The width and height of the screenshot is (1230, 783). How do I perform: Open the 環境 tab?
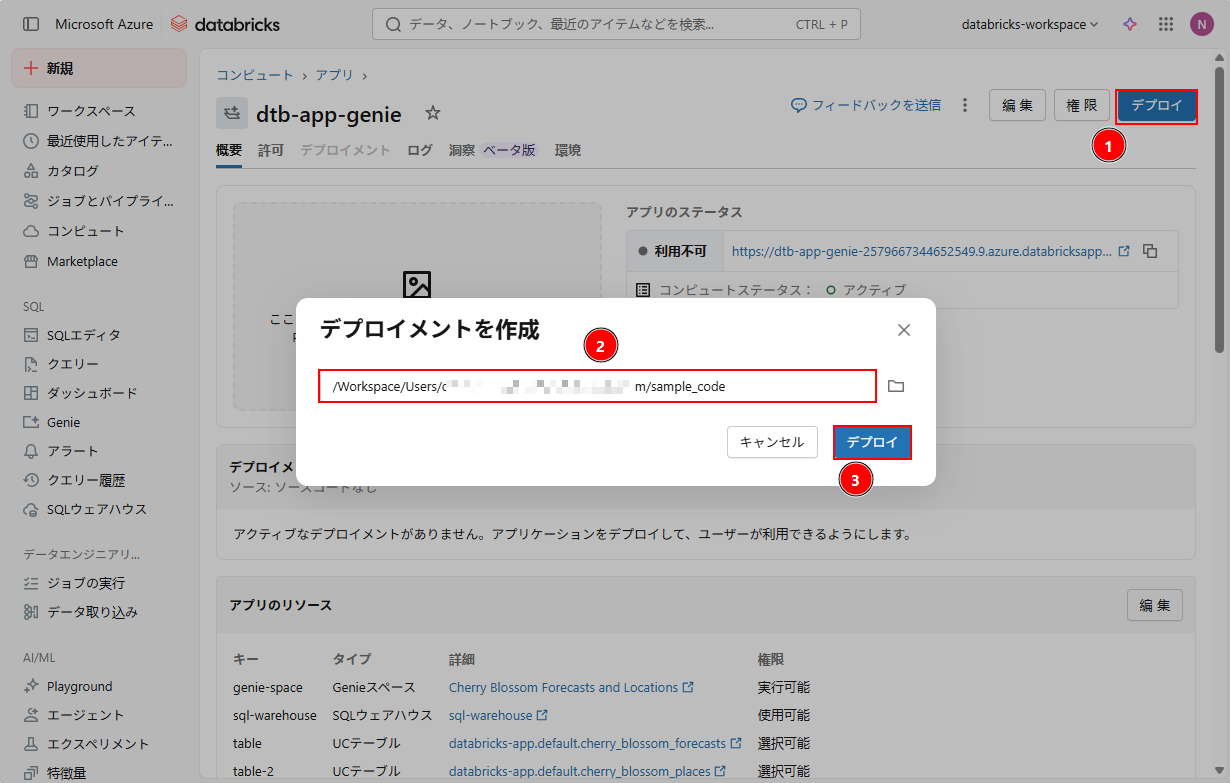[x=568, y=150]
